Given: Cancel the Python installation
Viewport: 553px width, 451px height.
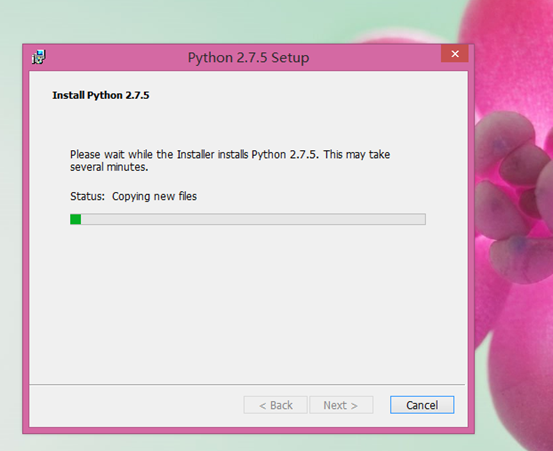Looking at the screenshot, I should [422, 405].
